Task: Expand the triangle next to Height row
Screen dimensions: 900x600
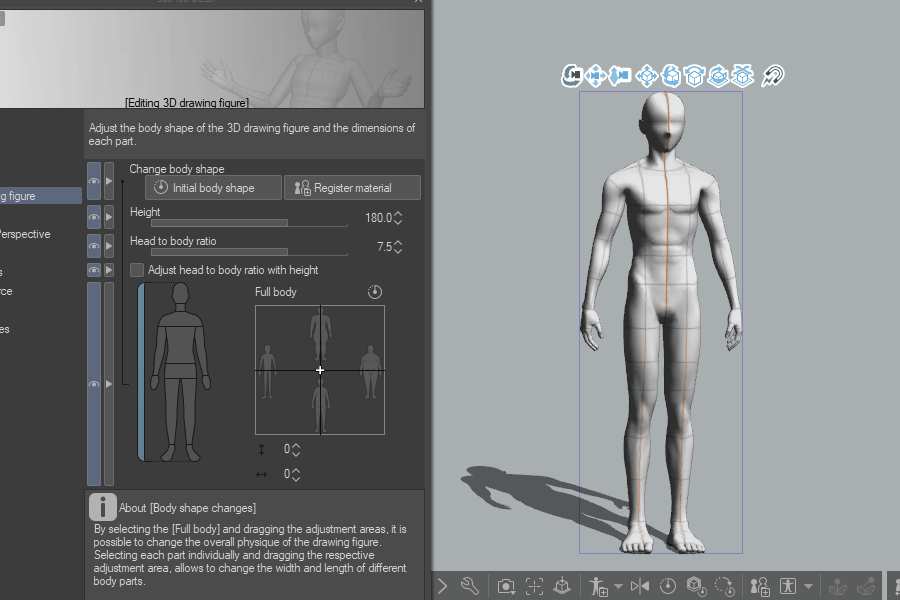Action: (108, 218)
